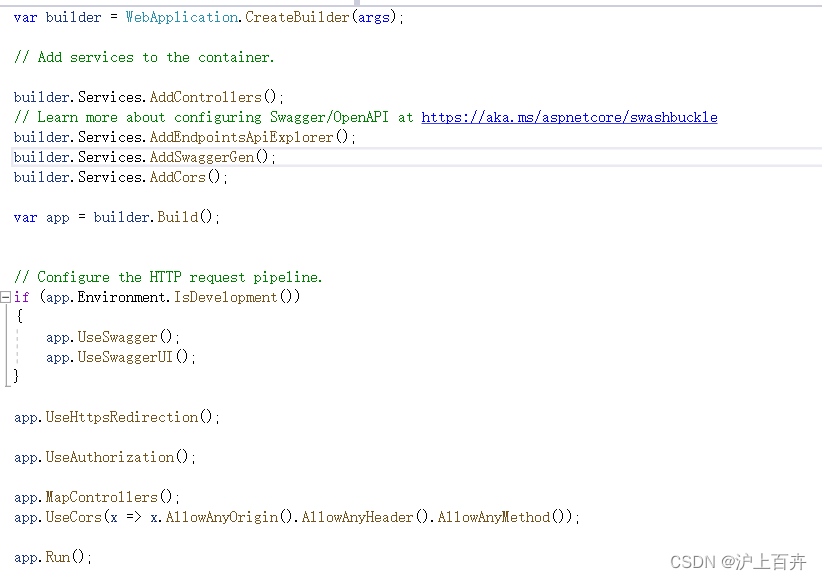Open the https://aka.ms/aspnetcore/swashbuckle link
822x580 pixels.
[x=569, y=116]
